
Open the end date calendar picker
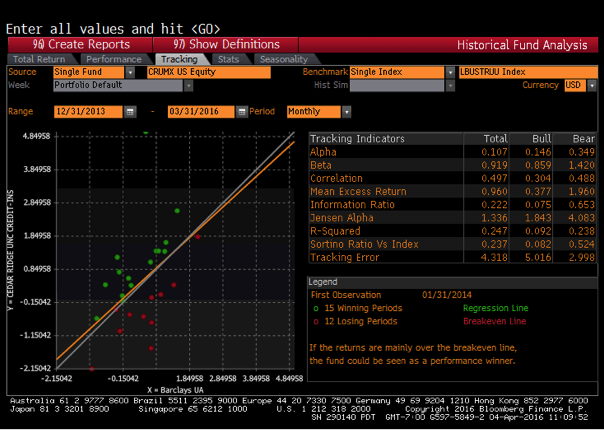[239, 111]
